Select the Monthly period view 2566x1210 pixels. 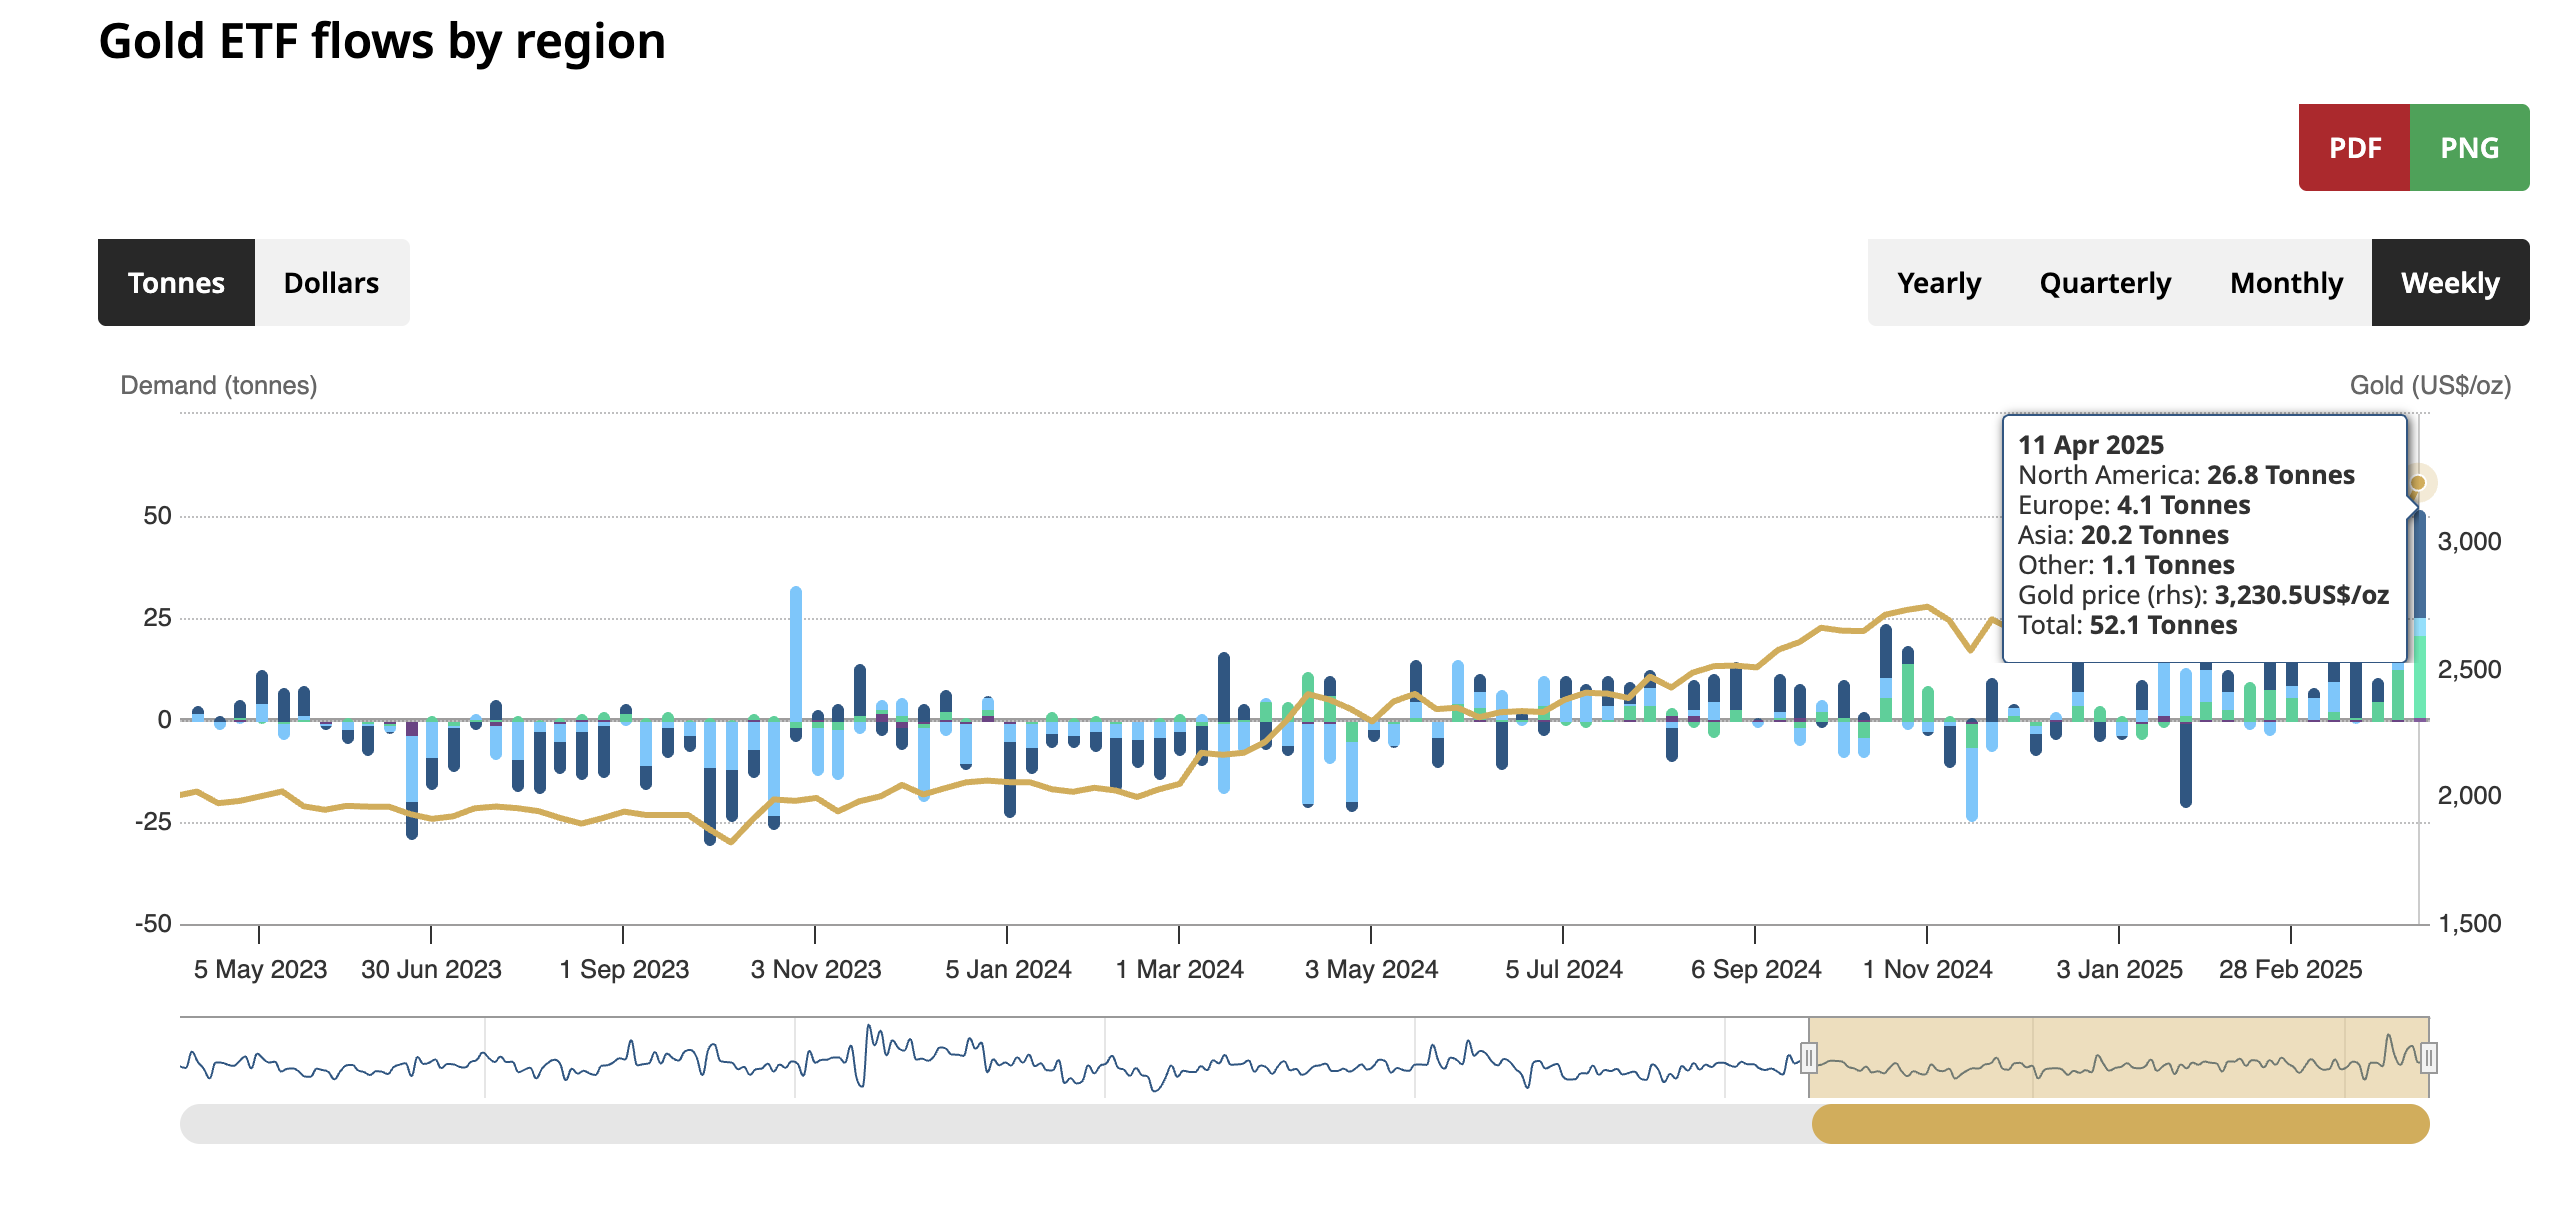coord(2285,283)
